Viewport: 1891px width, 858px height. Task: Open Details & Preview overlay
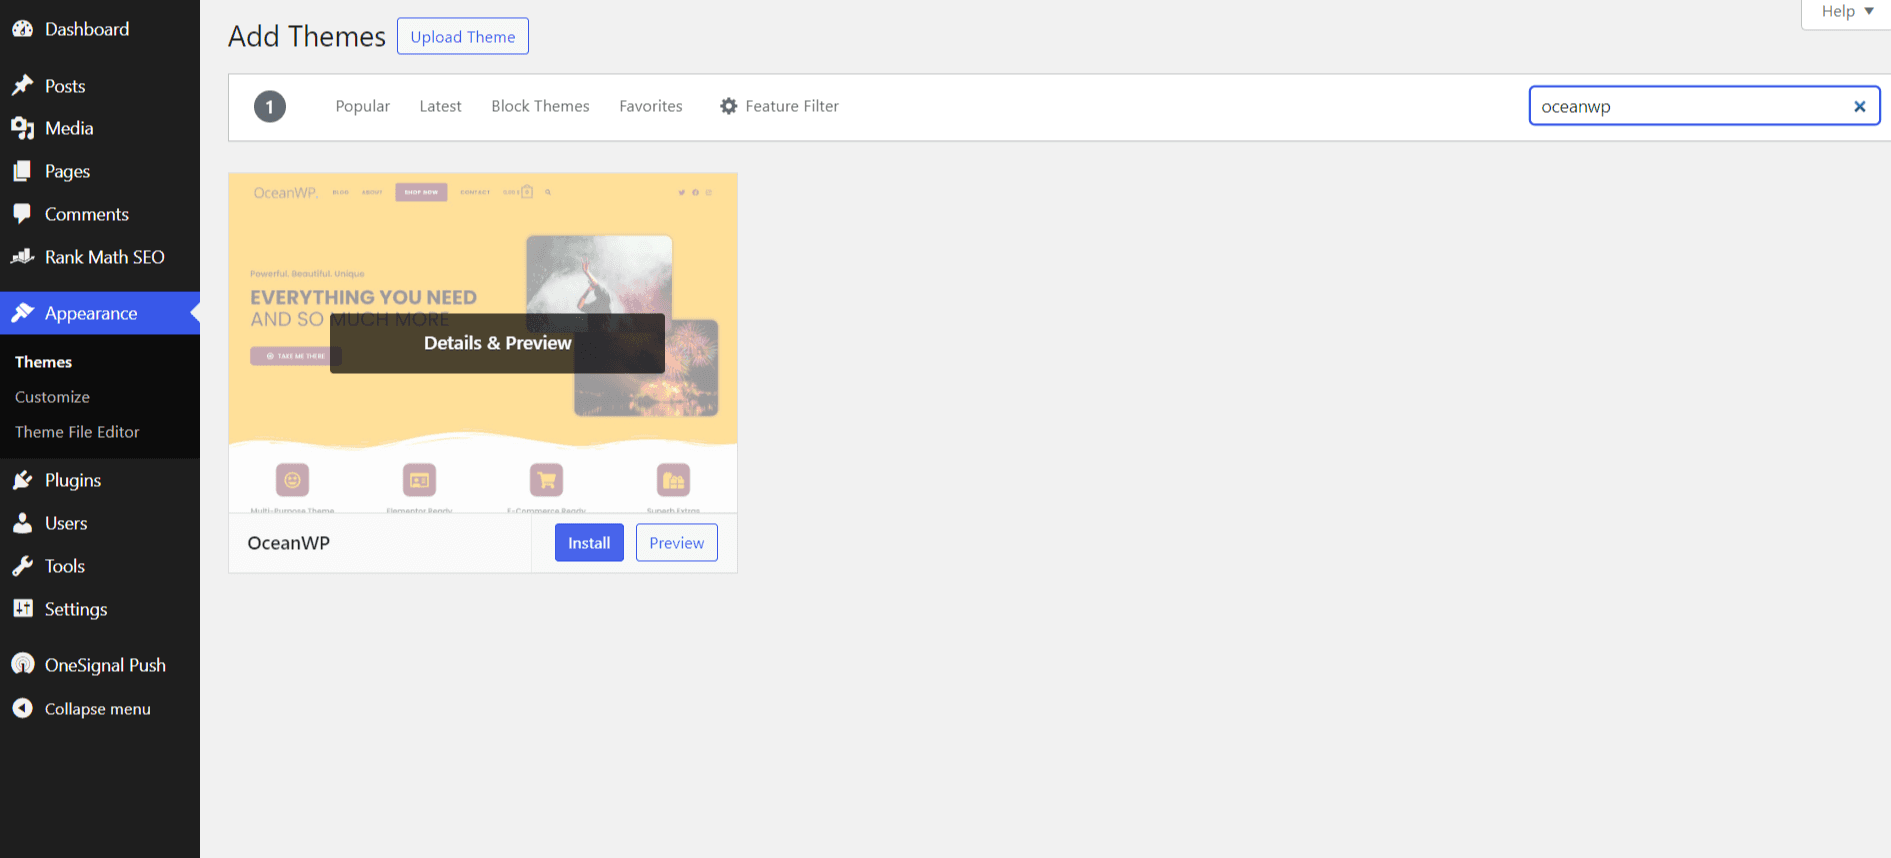[x=497, y=343]
